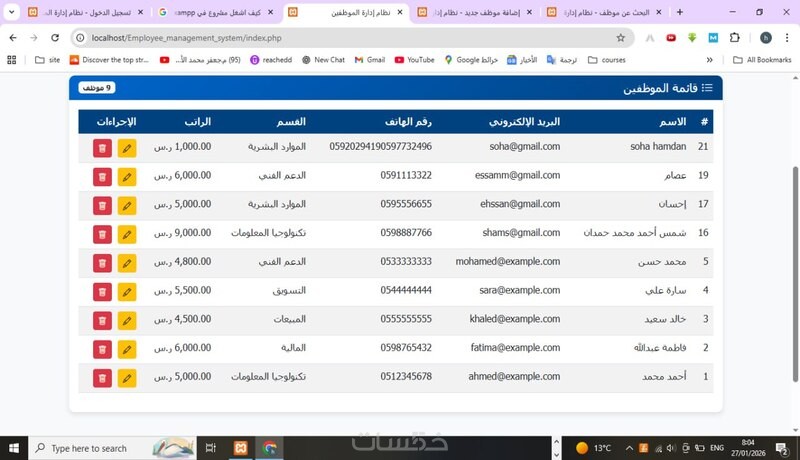800x460 pixels.
Task: Delete employee sara@example.com row
Action: pyautogui.click(x=102, y=292)
